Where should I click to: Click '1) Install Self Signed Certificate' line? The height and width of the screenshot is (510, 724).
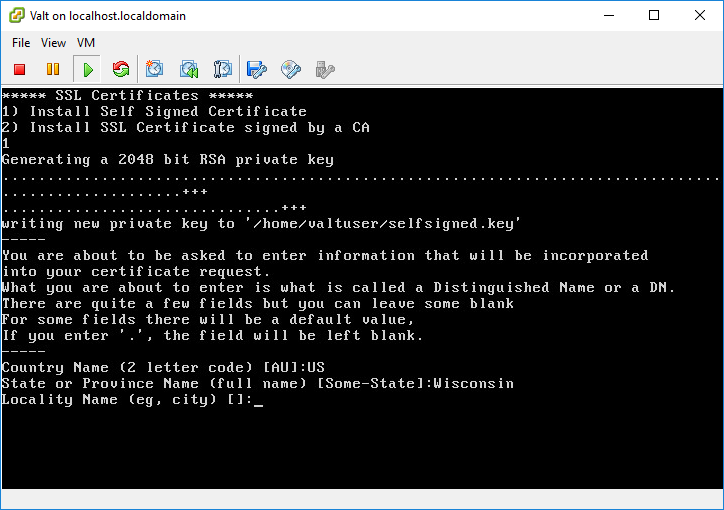(154, 112)
